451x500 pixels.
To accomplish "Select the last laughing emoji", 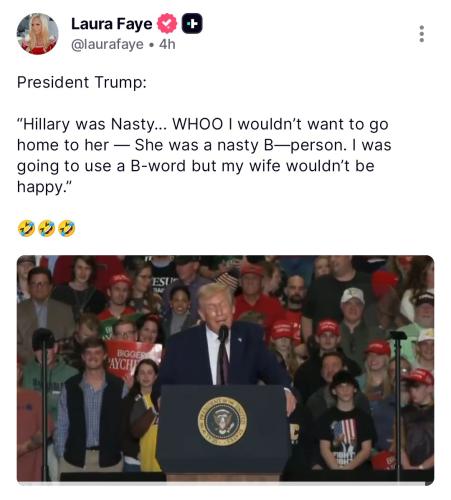I will (67, 228).
